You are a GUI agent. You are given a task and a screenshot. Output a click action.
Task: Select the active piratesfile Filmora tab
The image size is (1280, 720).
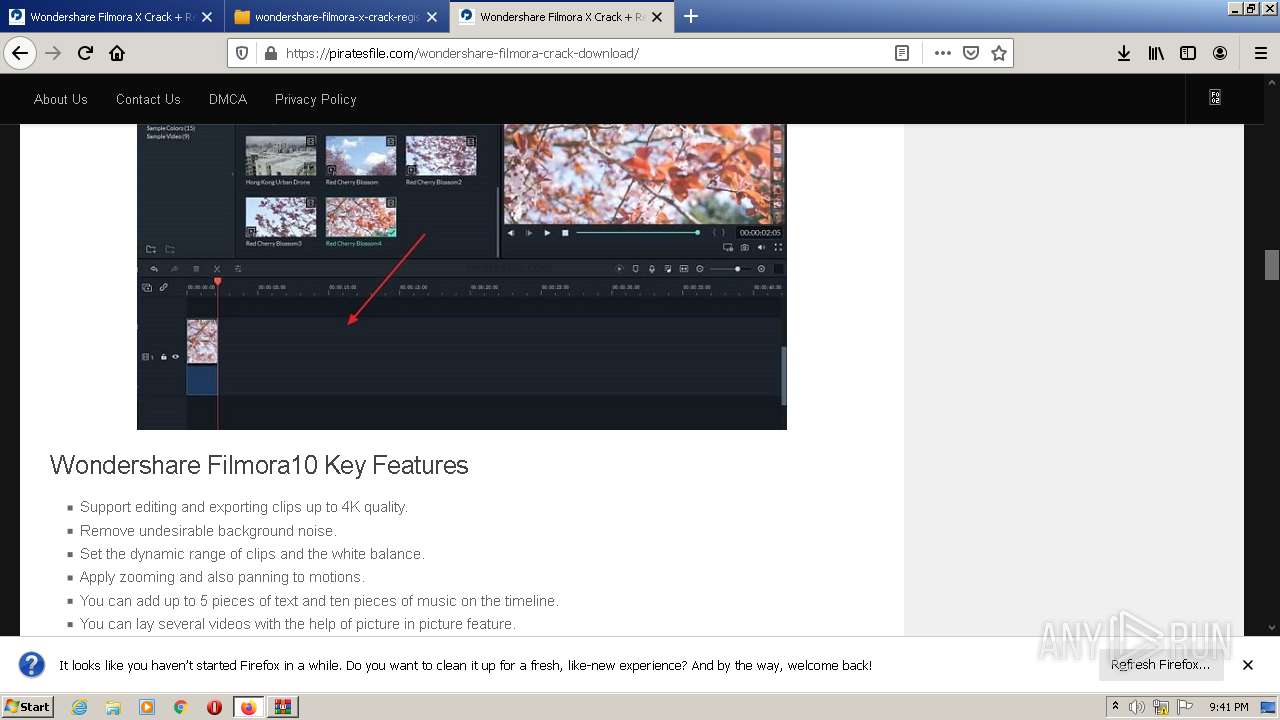(x=552, y=17)
